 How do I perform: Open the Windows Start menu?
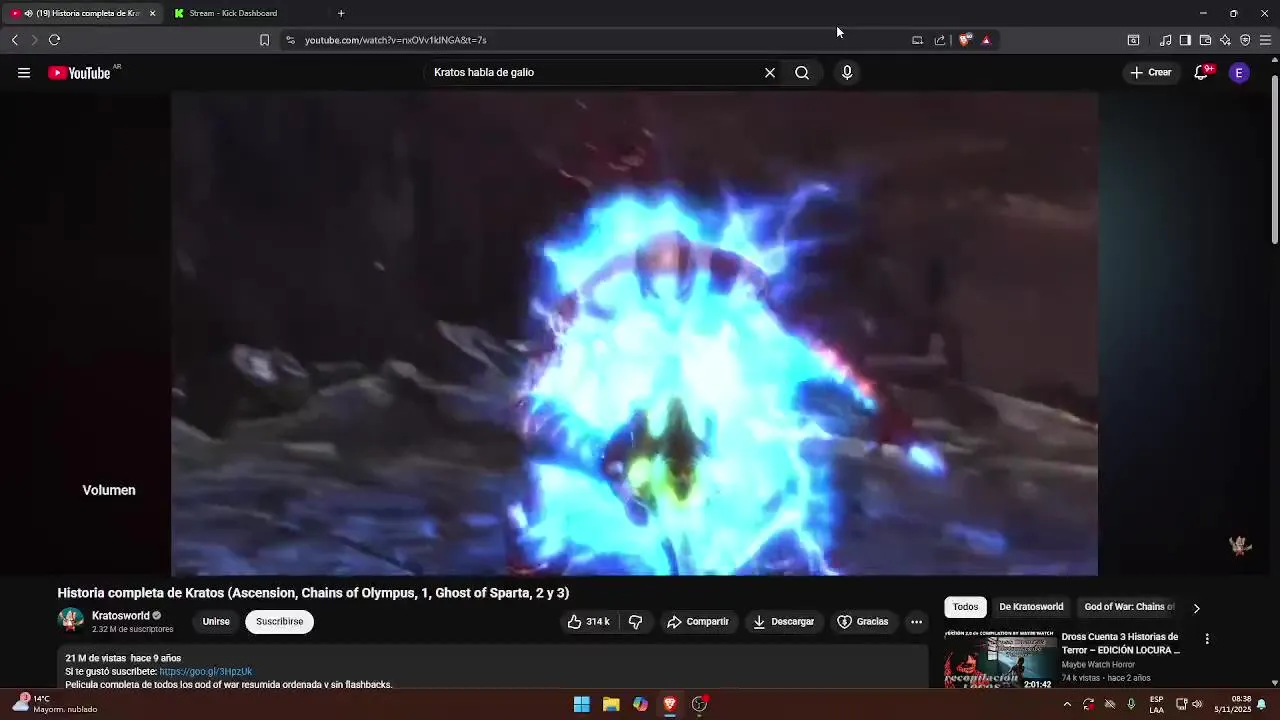581,704
